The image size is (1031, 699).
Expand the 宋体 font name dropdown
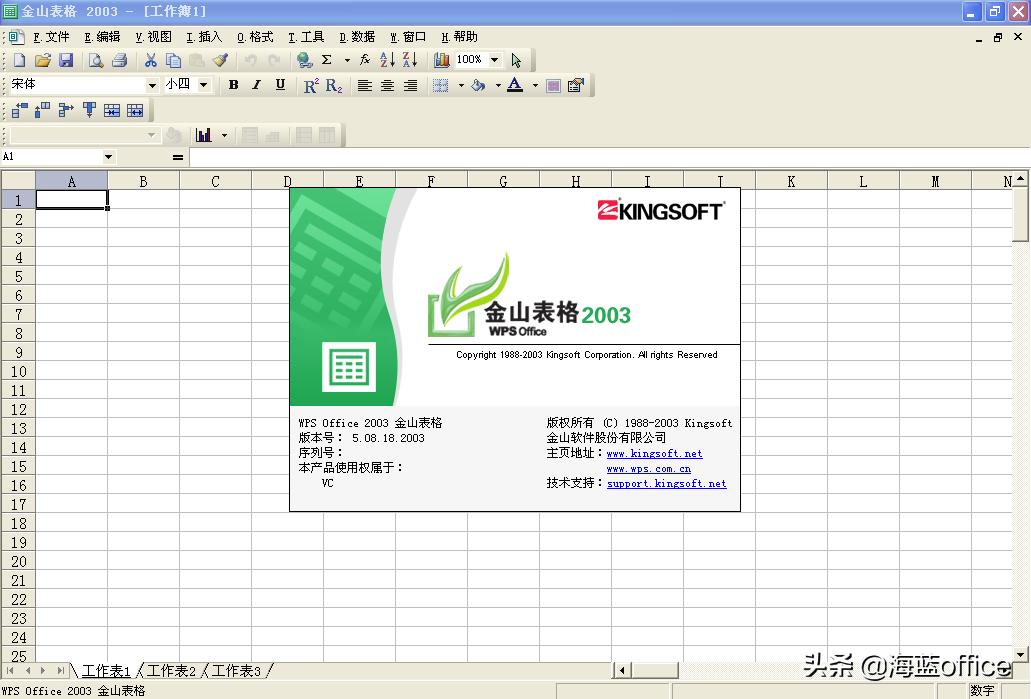153,85
